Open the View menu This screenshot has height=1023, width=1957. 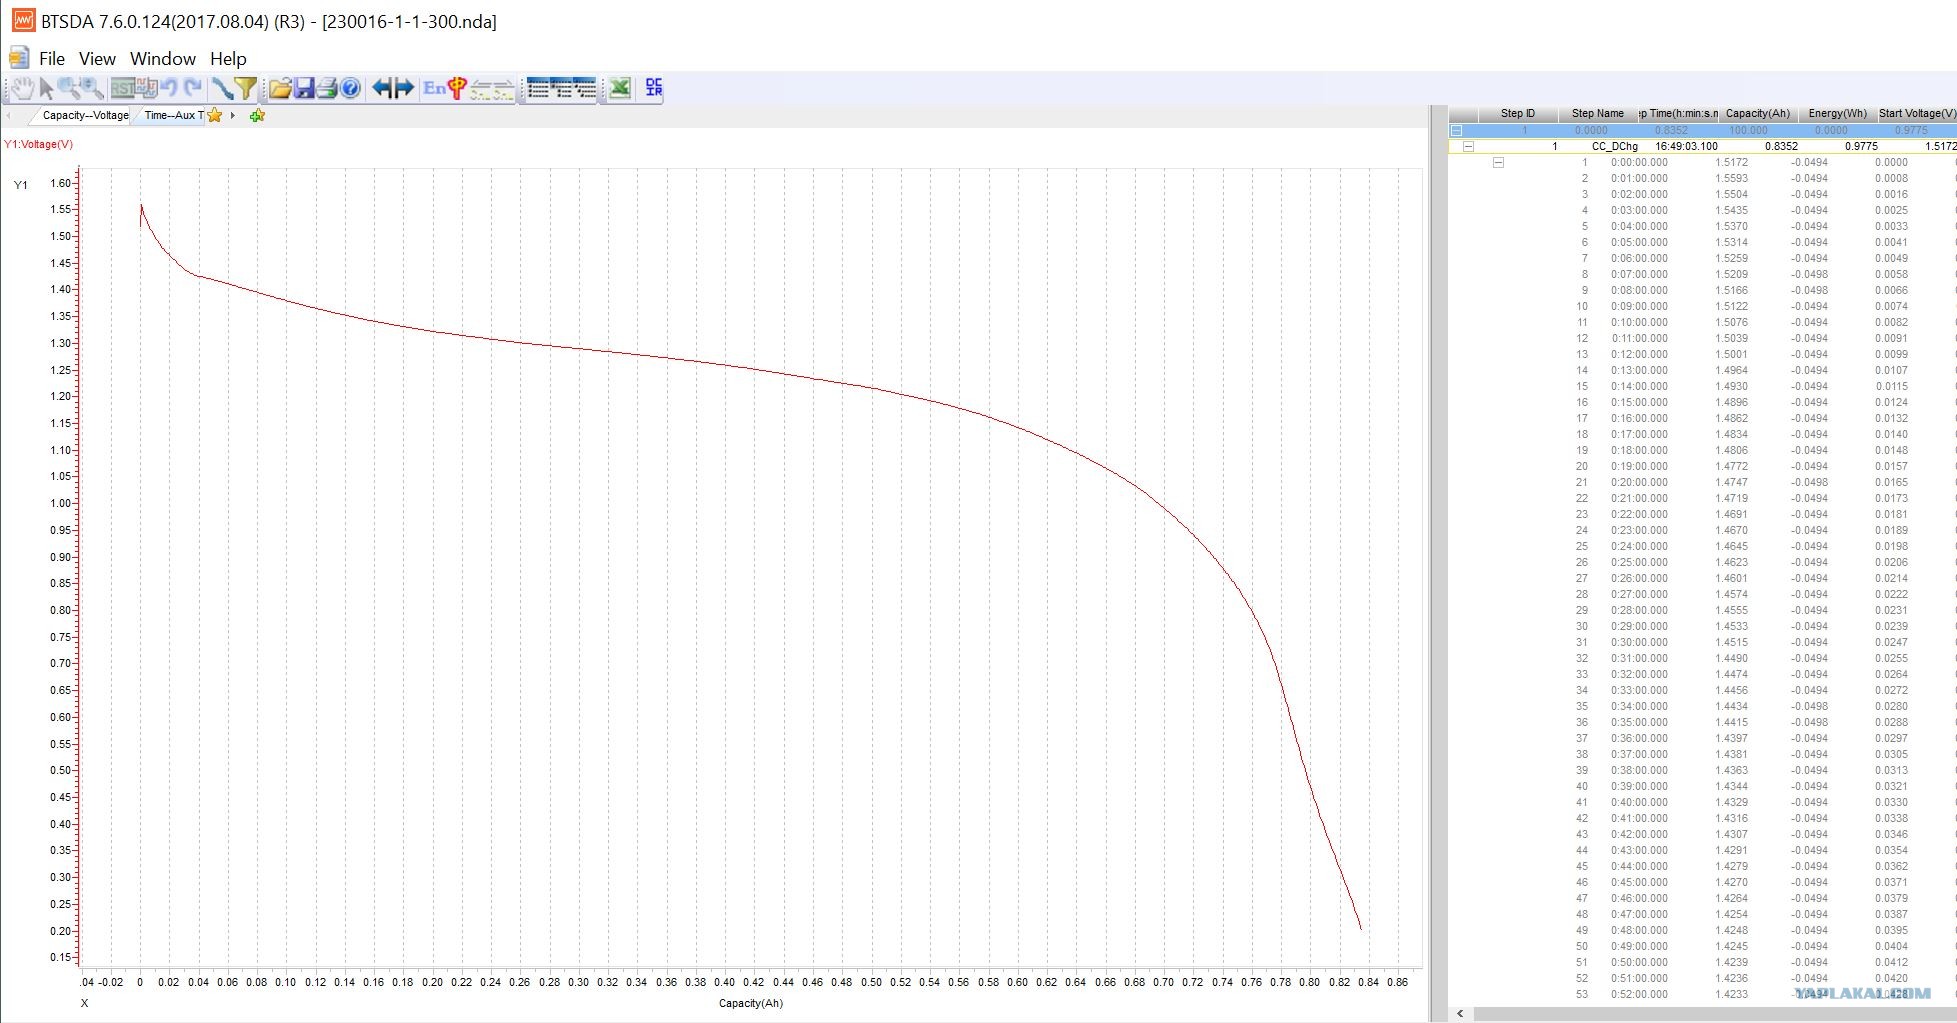[97, 58]
